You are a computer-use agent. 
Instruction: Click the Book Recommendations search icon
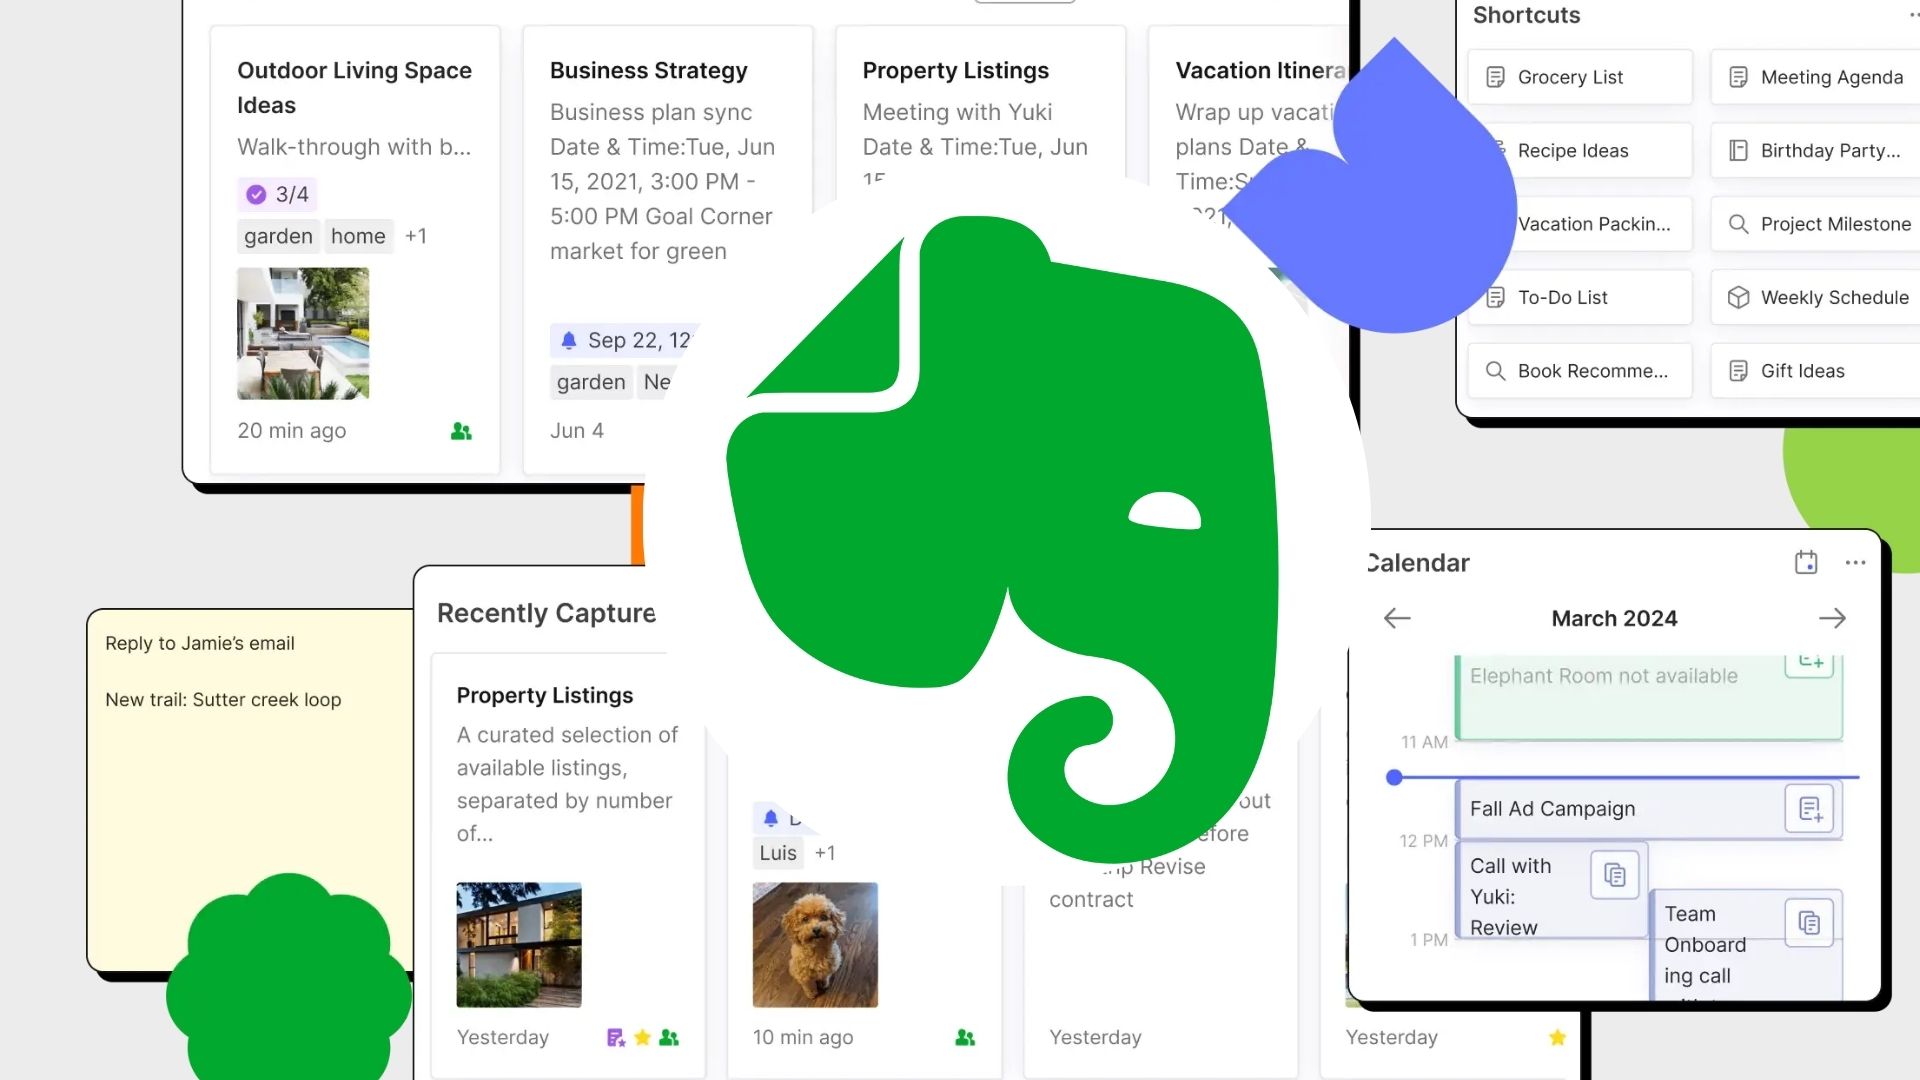click(1495, 371)
